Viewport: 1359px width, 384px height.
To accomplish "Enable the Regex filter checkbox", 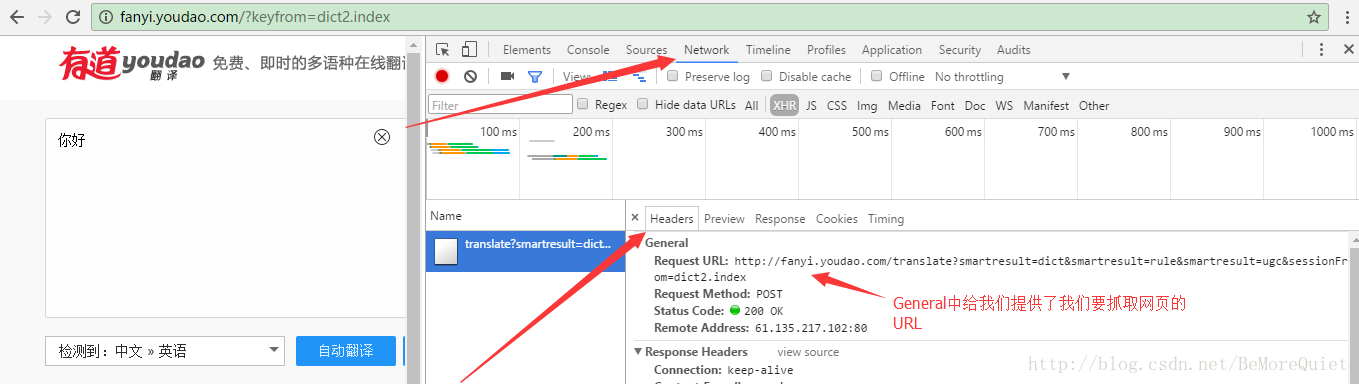I will coord(583,104).
